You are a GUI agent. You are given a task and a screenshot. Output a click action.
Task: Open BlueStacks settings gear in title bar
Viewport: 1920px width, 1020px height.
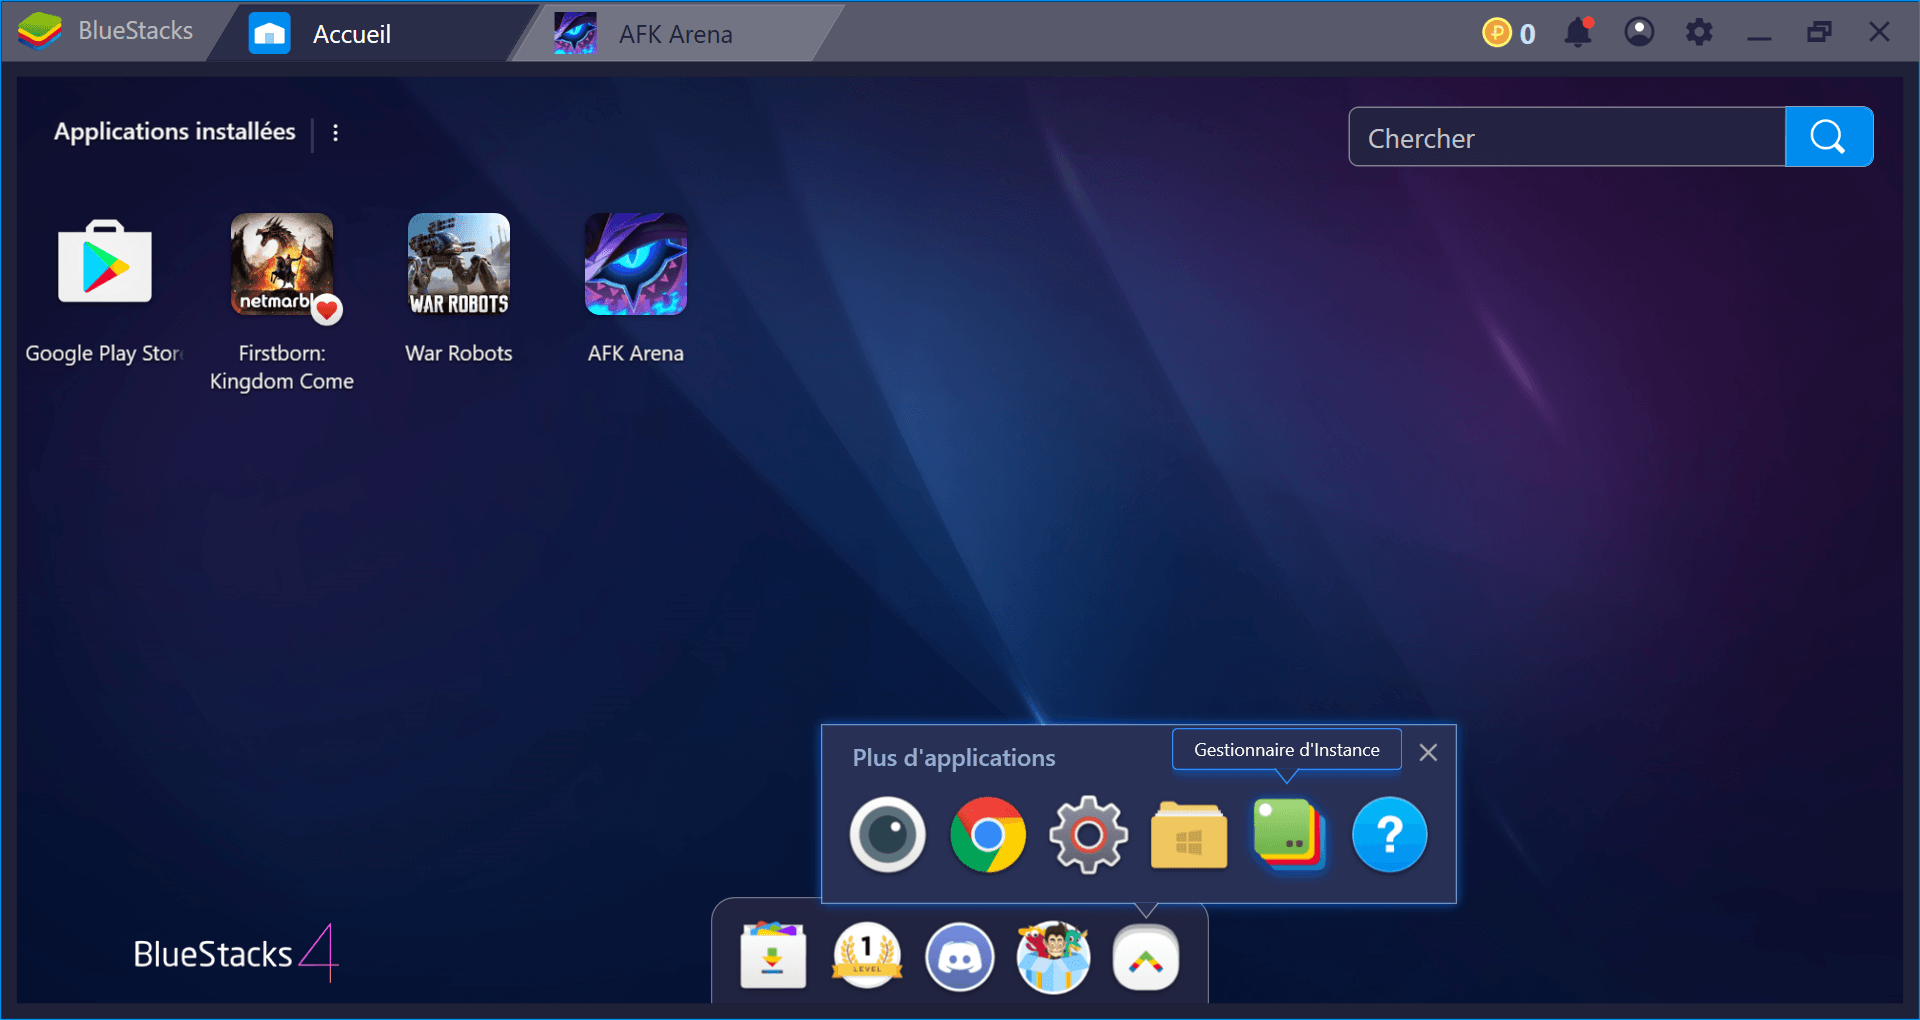click(1699, 32)
